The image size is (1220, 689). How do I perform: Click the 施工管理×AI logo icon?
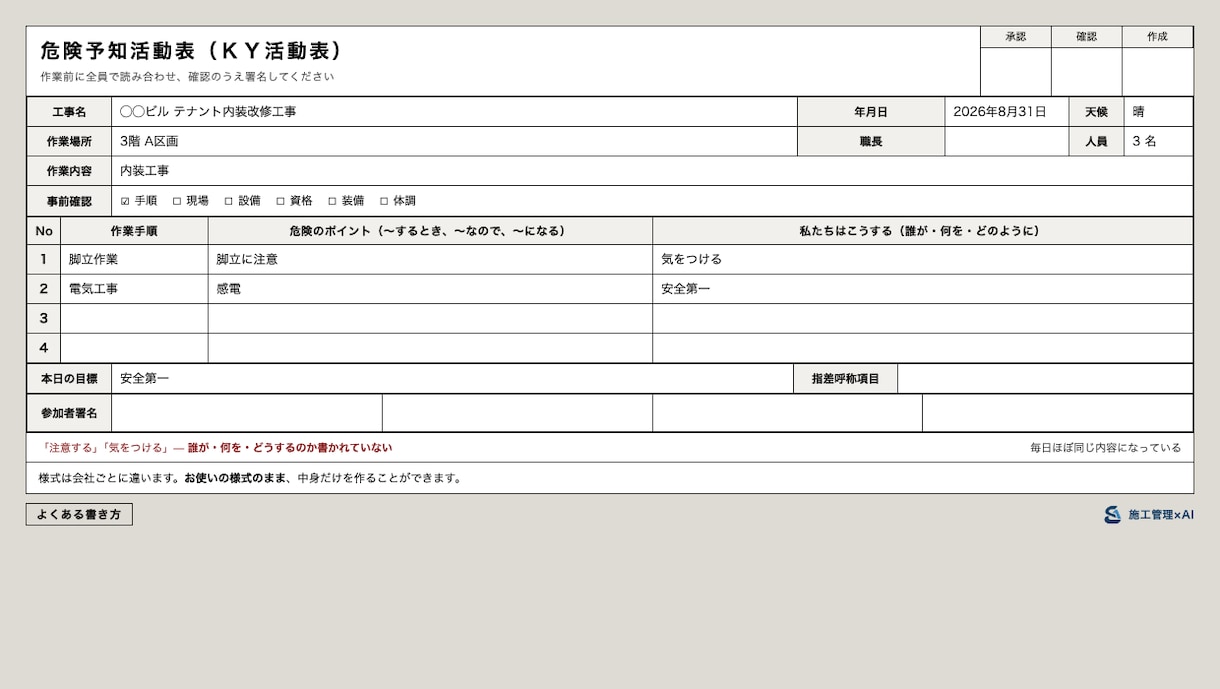(x=1112, y=514)
